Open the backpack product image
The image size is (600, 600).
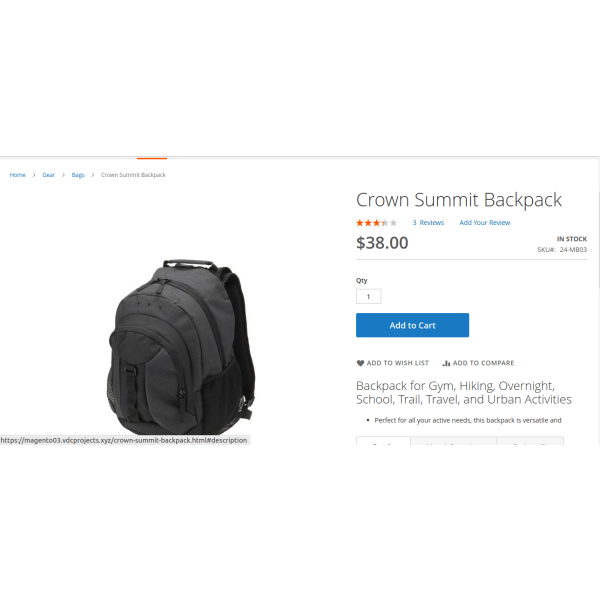click(x=181, y=346)
